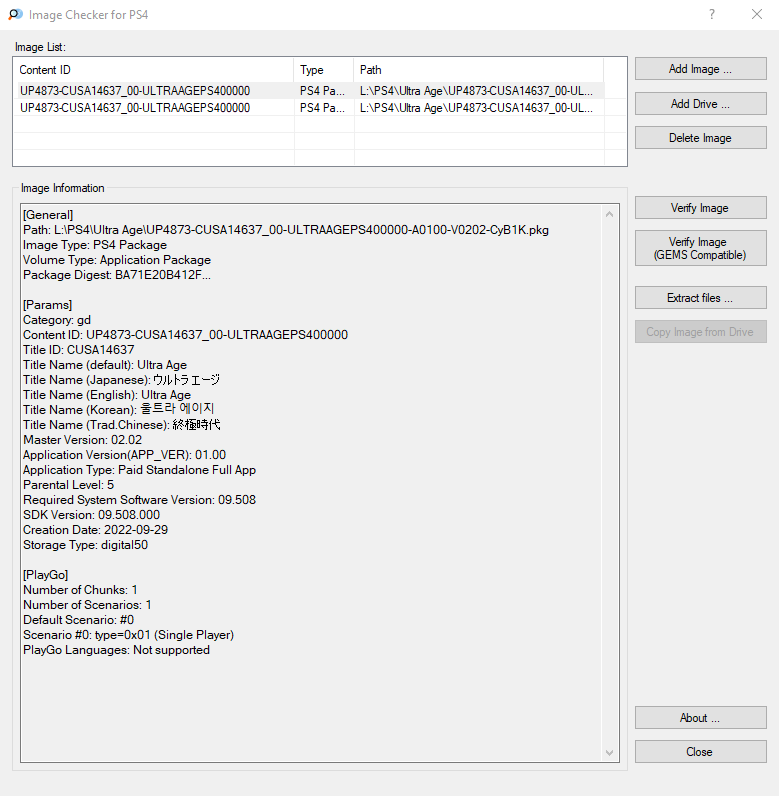This screenshot has width=779, height=796.
Task: Click the Add Image button
Action: tap(700, 69)
